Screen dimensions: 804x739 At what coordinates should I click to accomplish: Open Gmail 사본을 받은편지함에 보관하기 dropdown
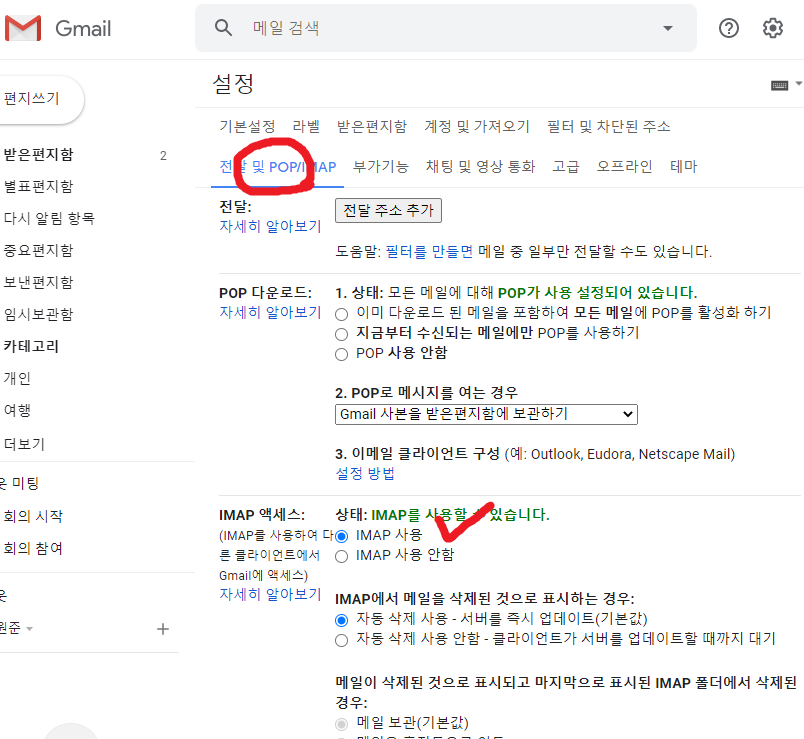pyautogui.click(x=486, y=414)
